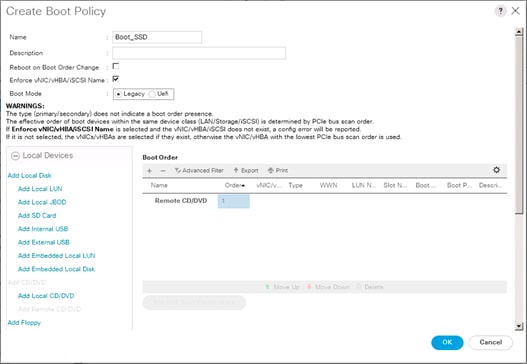Select the Uefi boot mode radio
527x364 pixels.
pyautogui.click(x=152, y=94)
